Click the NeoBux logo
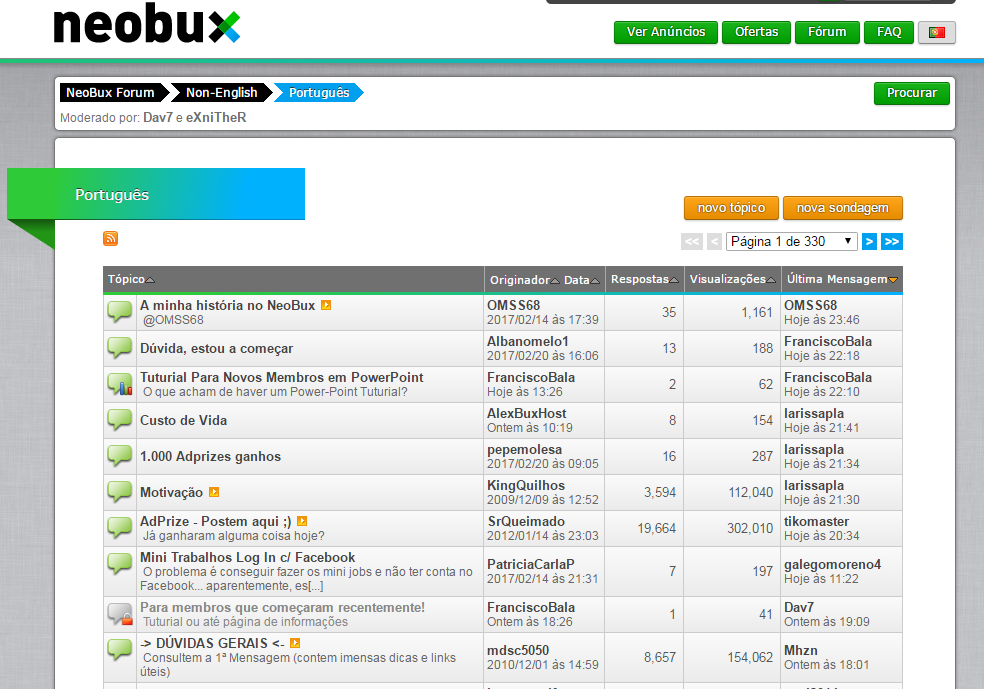The height and width of the screenshot is (689, 984). point(146,27)
